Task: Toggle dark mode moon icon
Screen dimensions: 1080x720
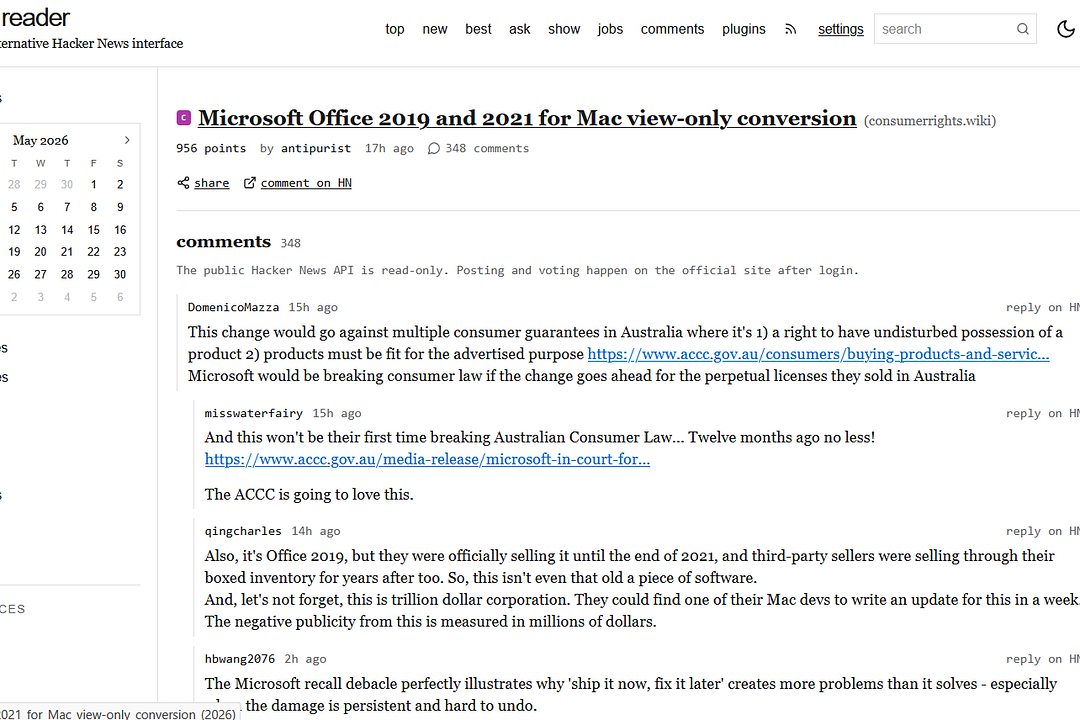Action: (x=1066, y=29)
